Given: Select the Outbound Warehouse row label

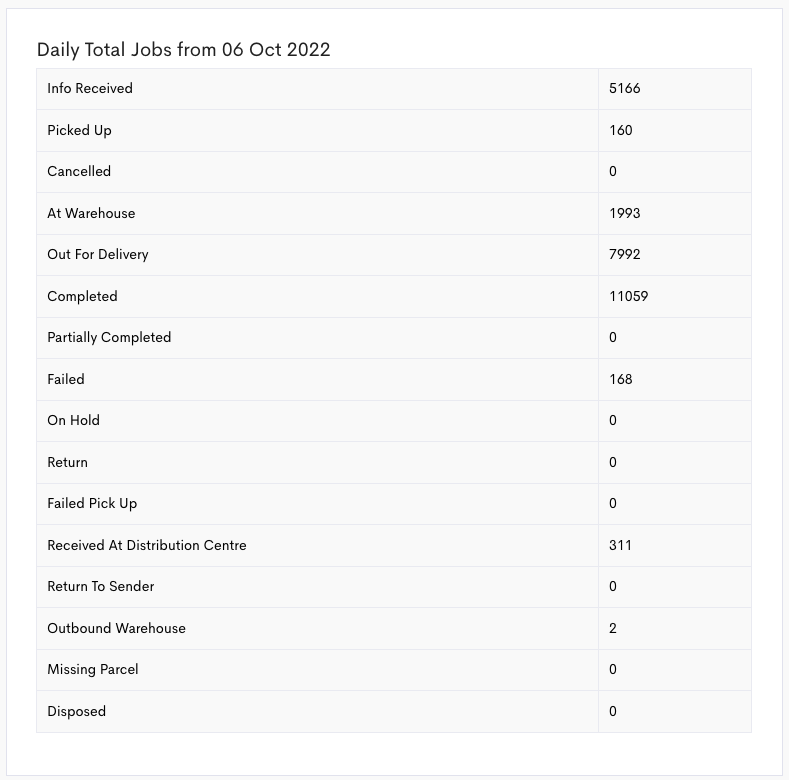Looking at the screenshot, I should click(116, 628).
